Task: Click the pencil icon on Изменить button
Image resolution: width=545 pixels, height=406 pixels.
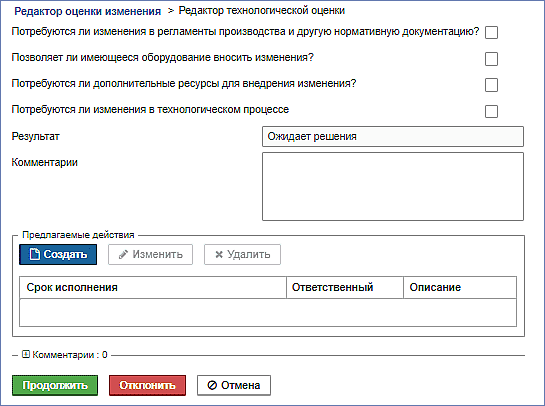Action: [x=123, y=254]
